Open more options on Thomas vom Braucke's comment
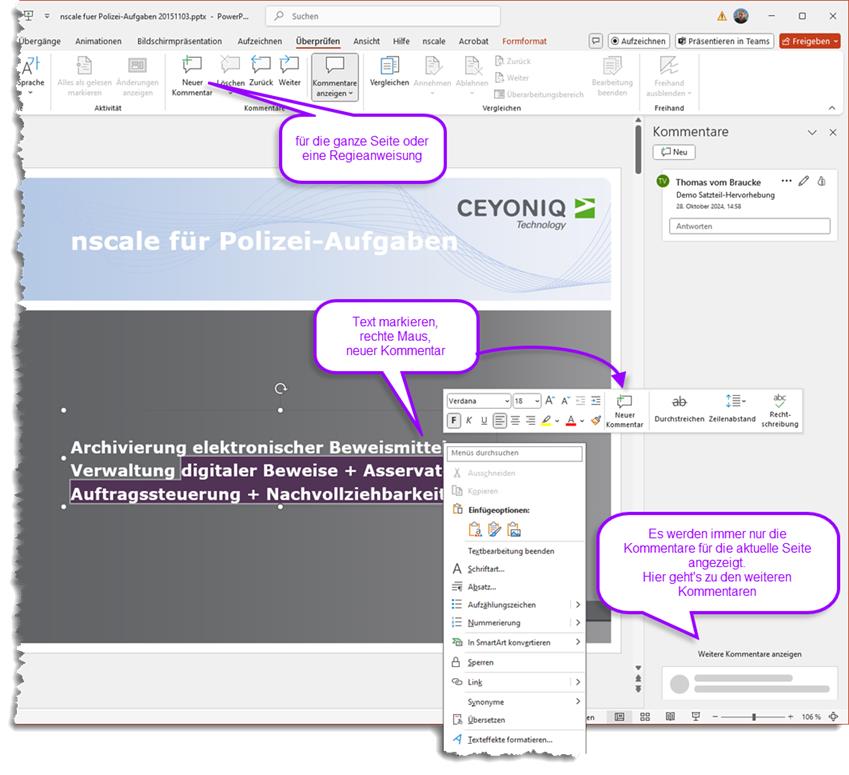The height and width of the screenshot is (775, 849). [x=786, y=181]
